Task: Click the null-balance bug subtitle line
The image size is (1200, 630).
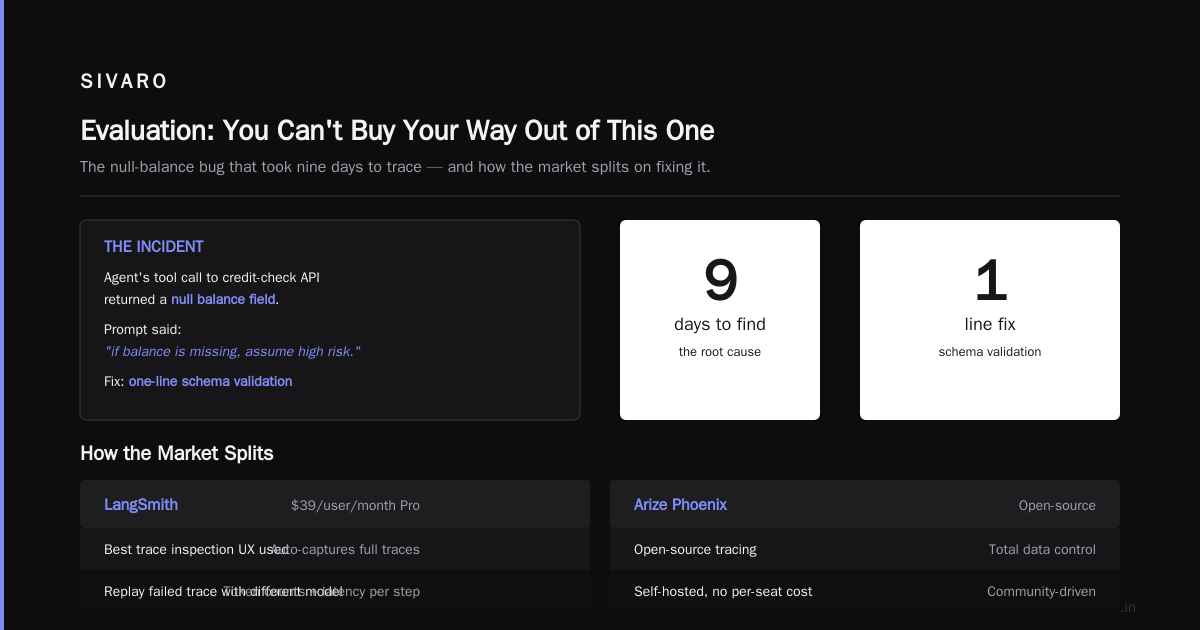Action: tap(395, 167)
